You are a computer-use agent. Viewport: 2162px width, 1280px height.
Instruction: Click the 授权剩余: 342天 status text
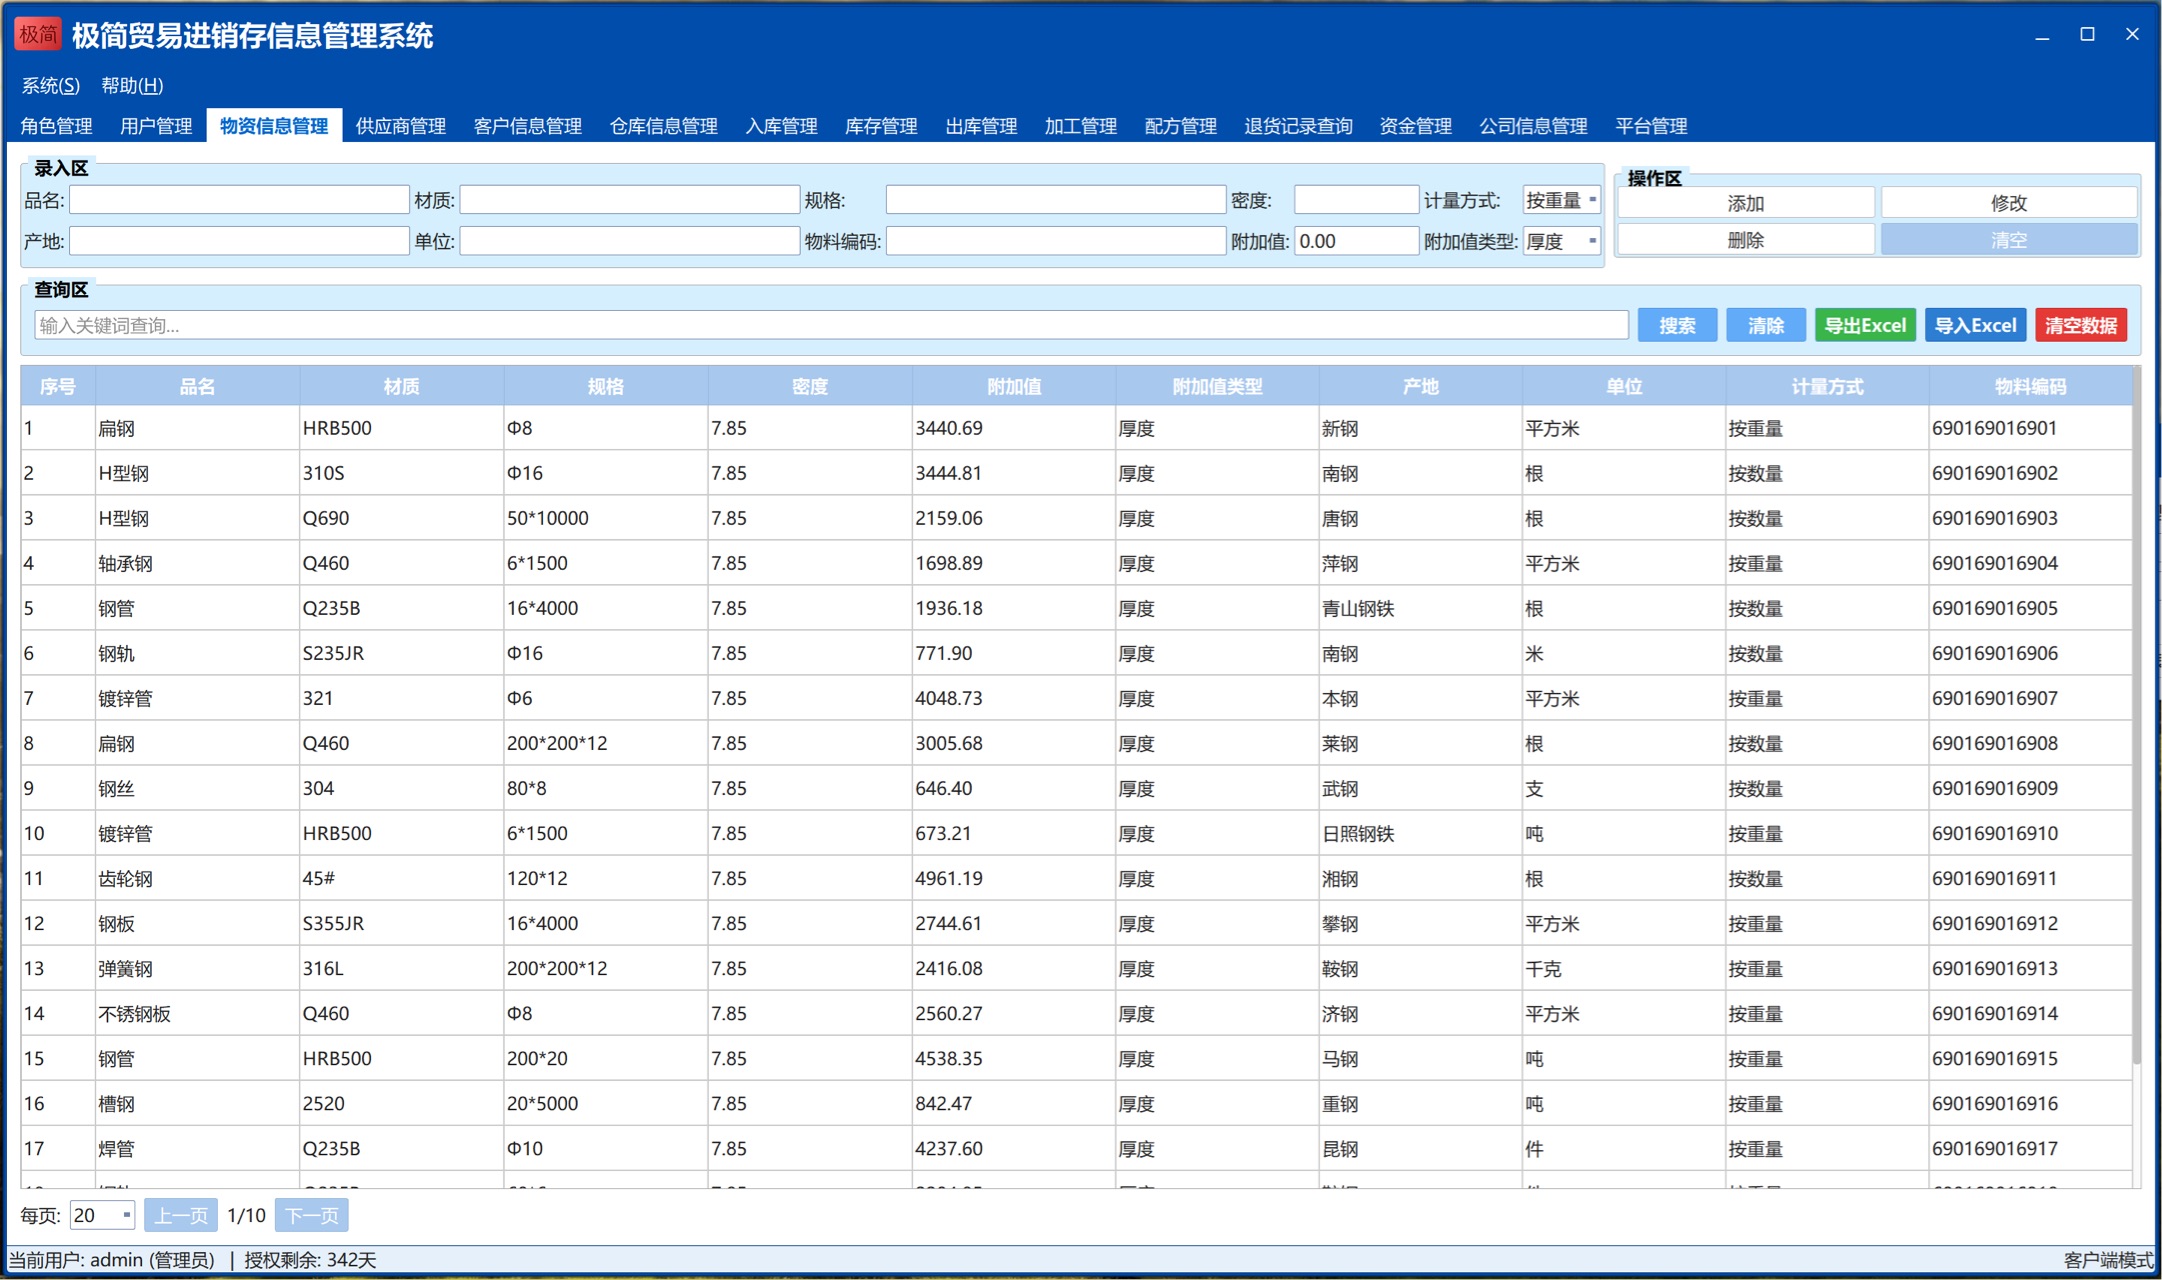pyautogui.click(x=310, y=1260)
